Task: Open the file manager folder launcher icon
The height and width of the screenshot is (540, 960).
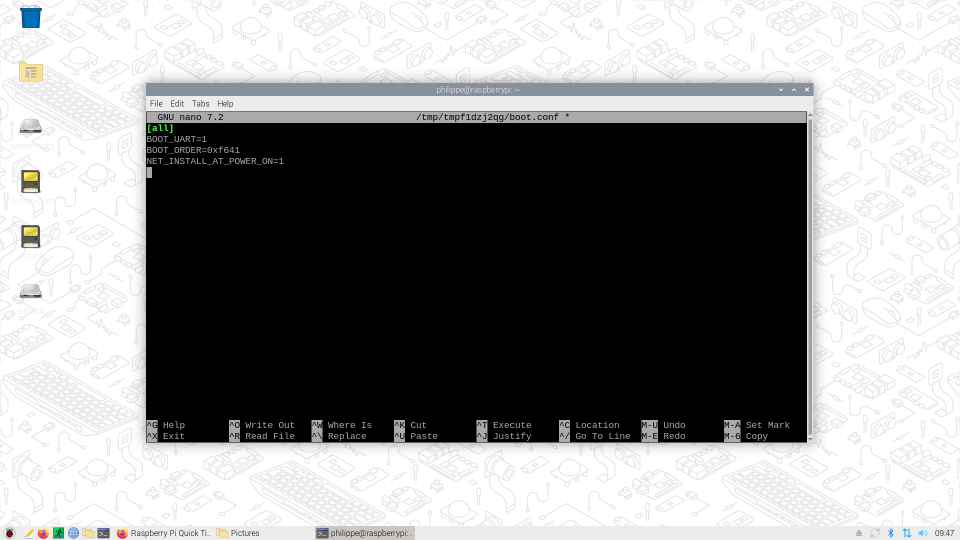Action: 89,533
